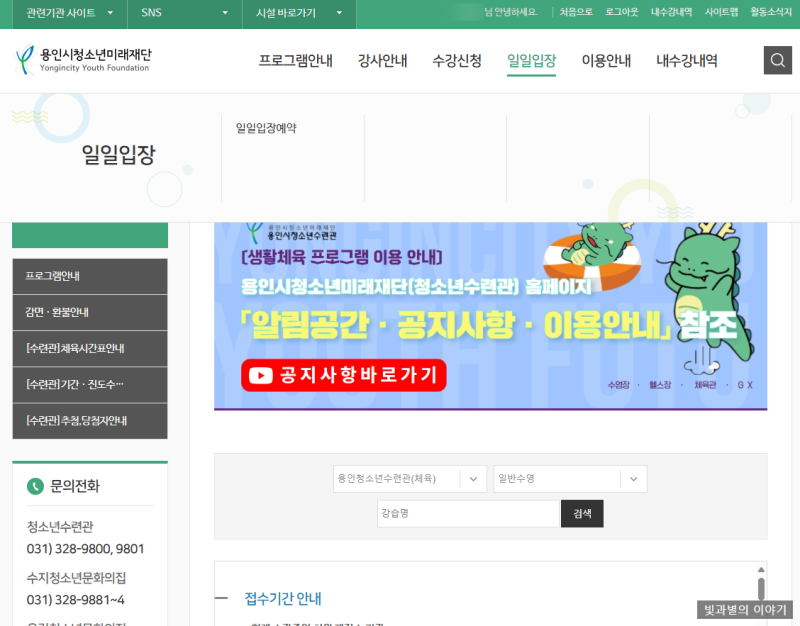Expand the 시설 바로가기 dropdown
The width and height of the screenshot is (800, 626).
299,13
